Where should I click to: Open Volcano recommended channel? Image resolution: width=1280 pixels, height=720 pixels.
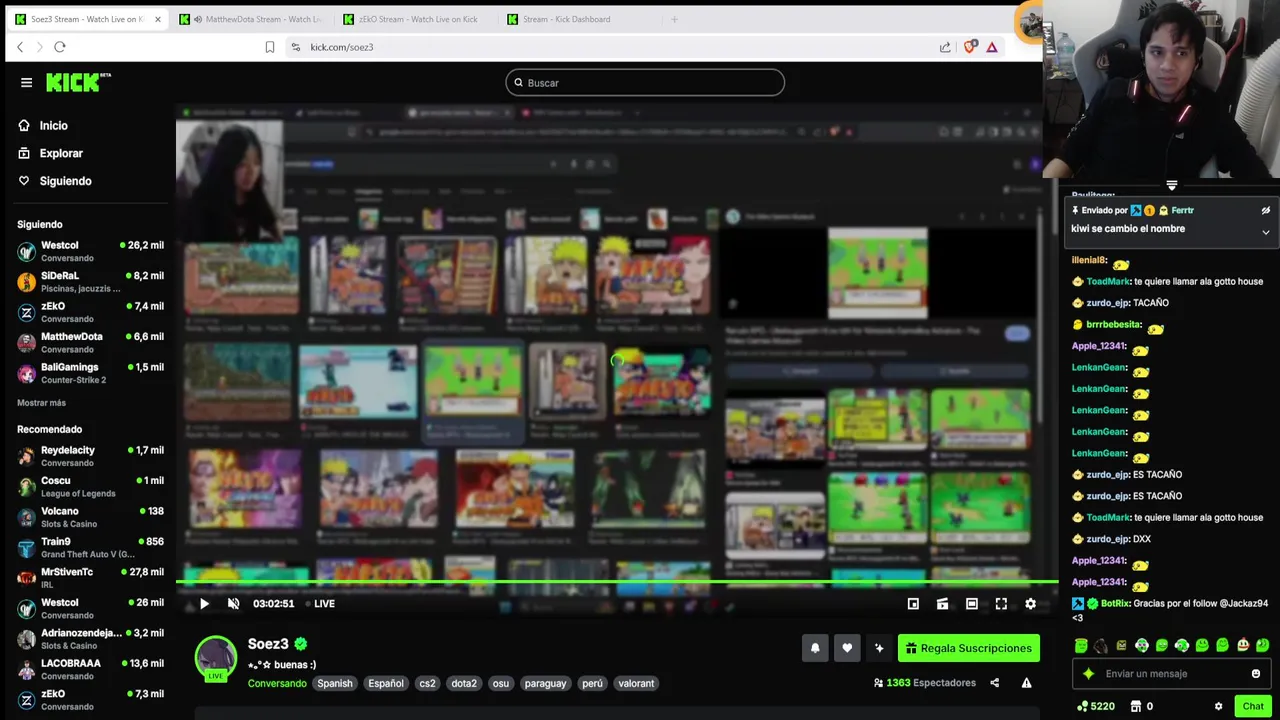coord(90,517)
